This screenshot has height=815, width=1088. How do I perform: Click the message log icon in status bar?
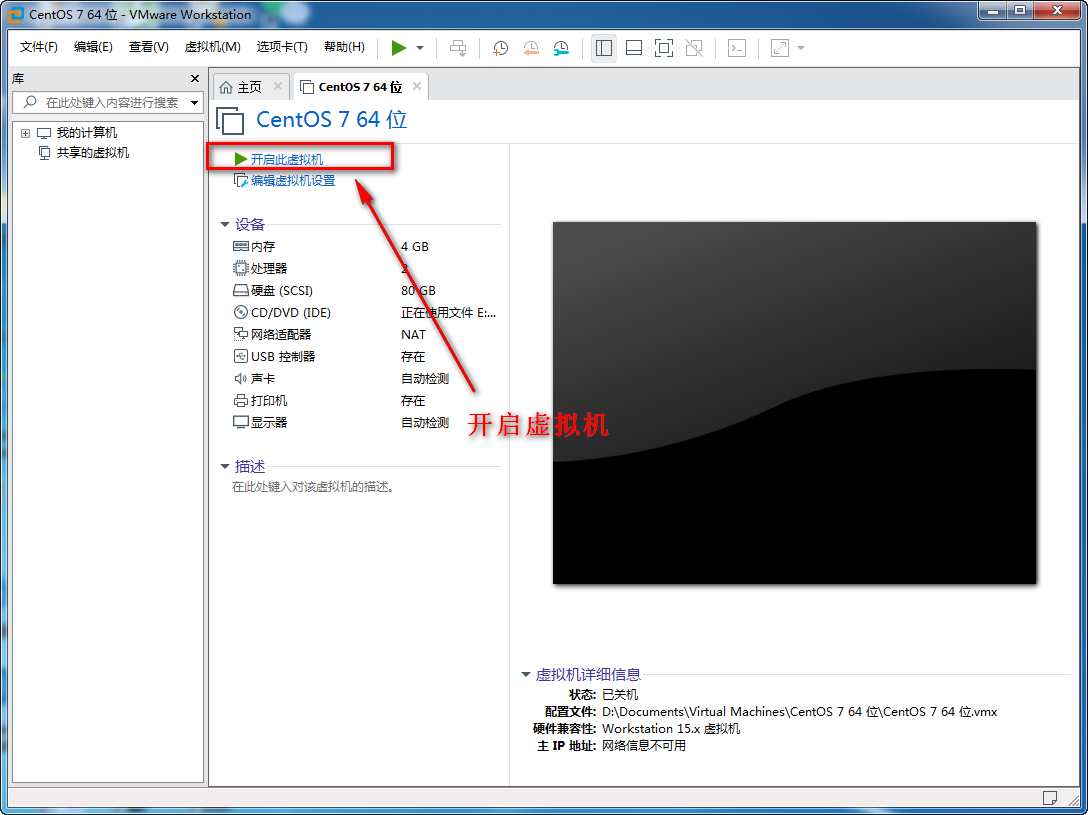(1050, 797)
